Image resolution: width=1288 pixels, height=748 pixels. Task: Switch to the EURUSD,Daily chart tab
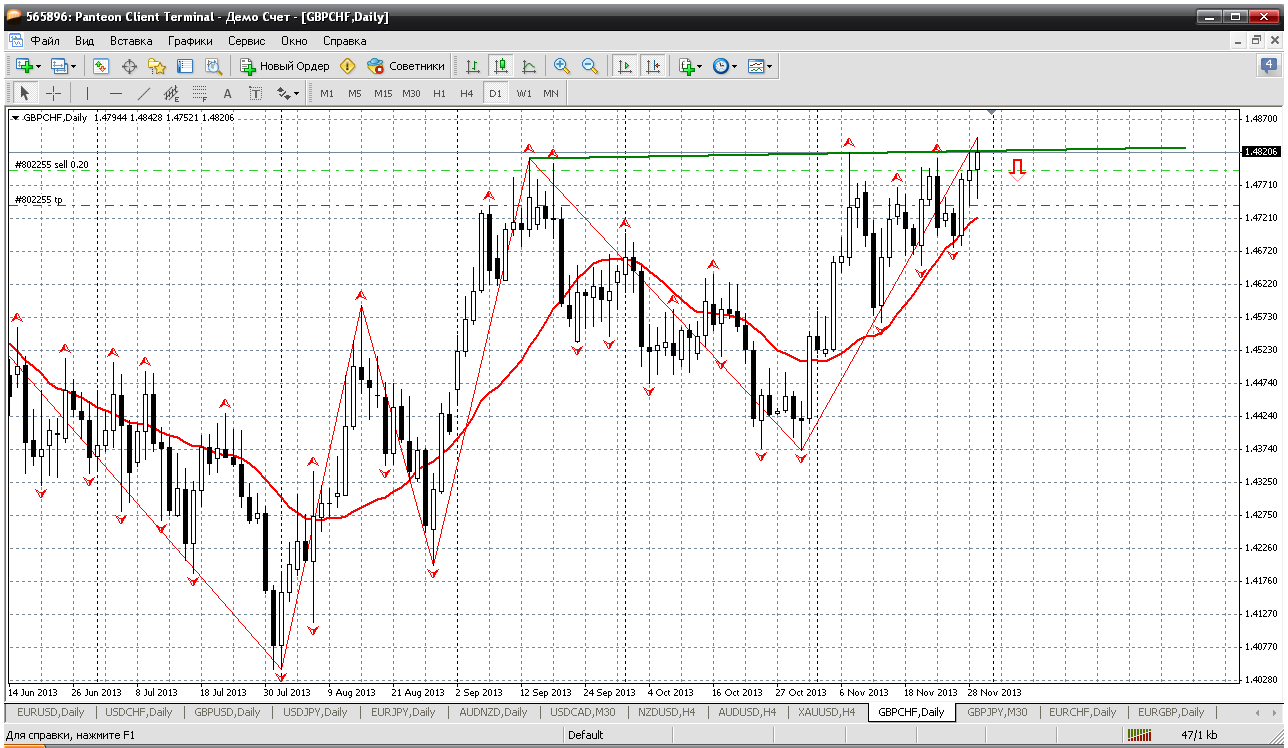pyautogui.click(x=52, y=712)
